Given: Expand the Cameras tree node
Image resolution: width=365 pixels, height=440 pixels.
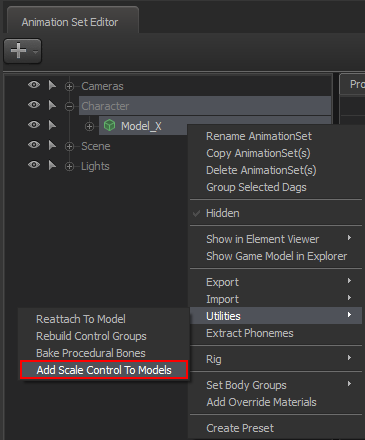Looking at the screenshot, I should (69, 87).
